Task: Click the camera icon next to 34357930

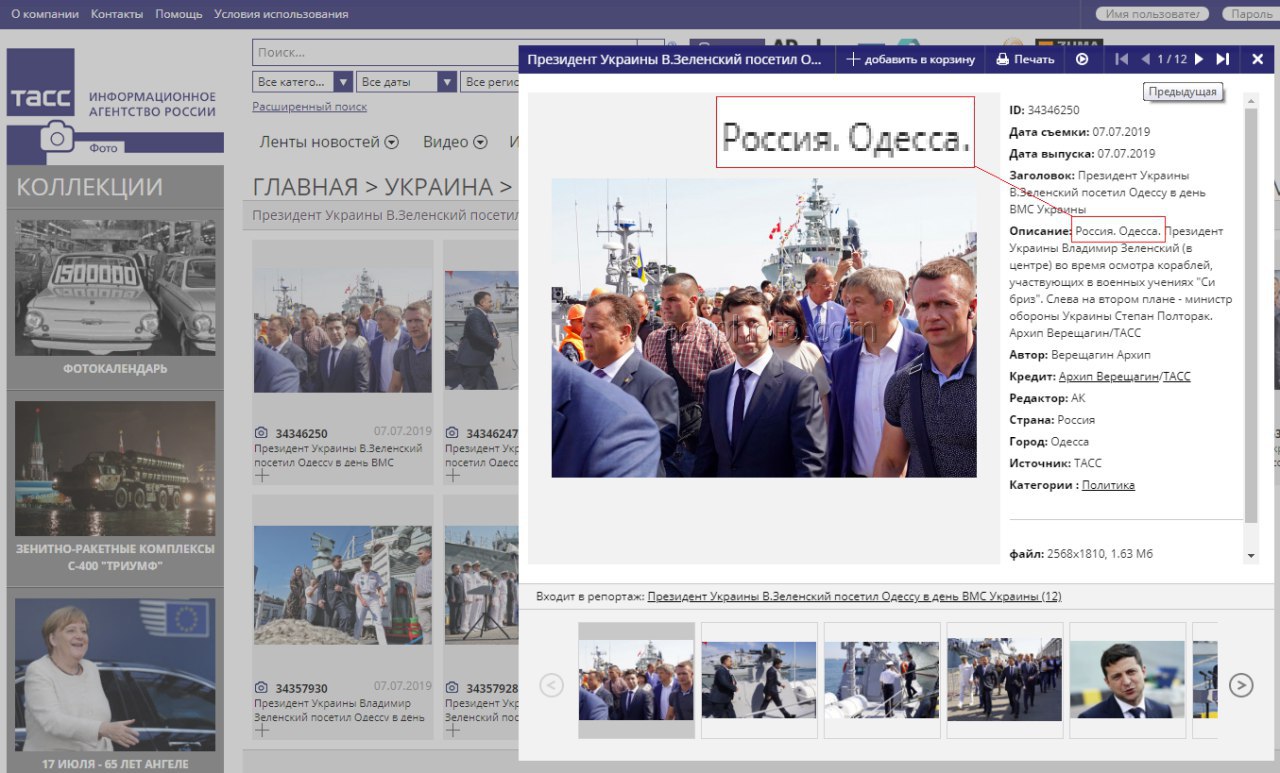Action: [261, 688]
